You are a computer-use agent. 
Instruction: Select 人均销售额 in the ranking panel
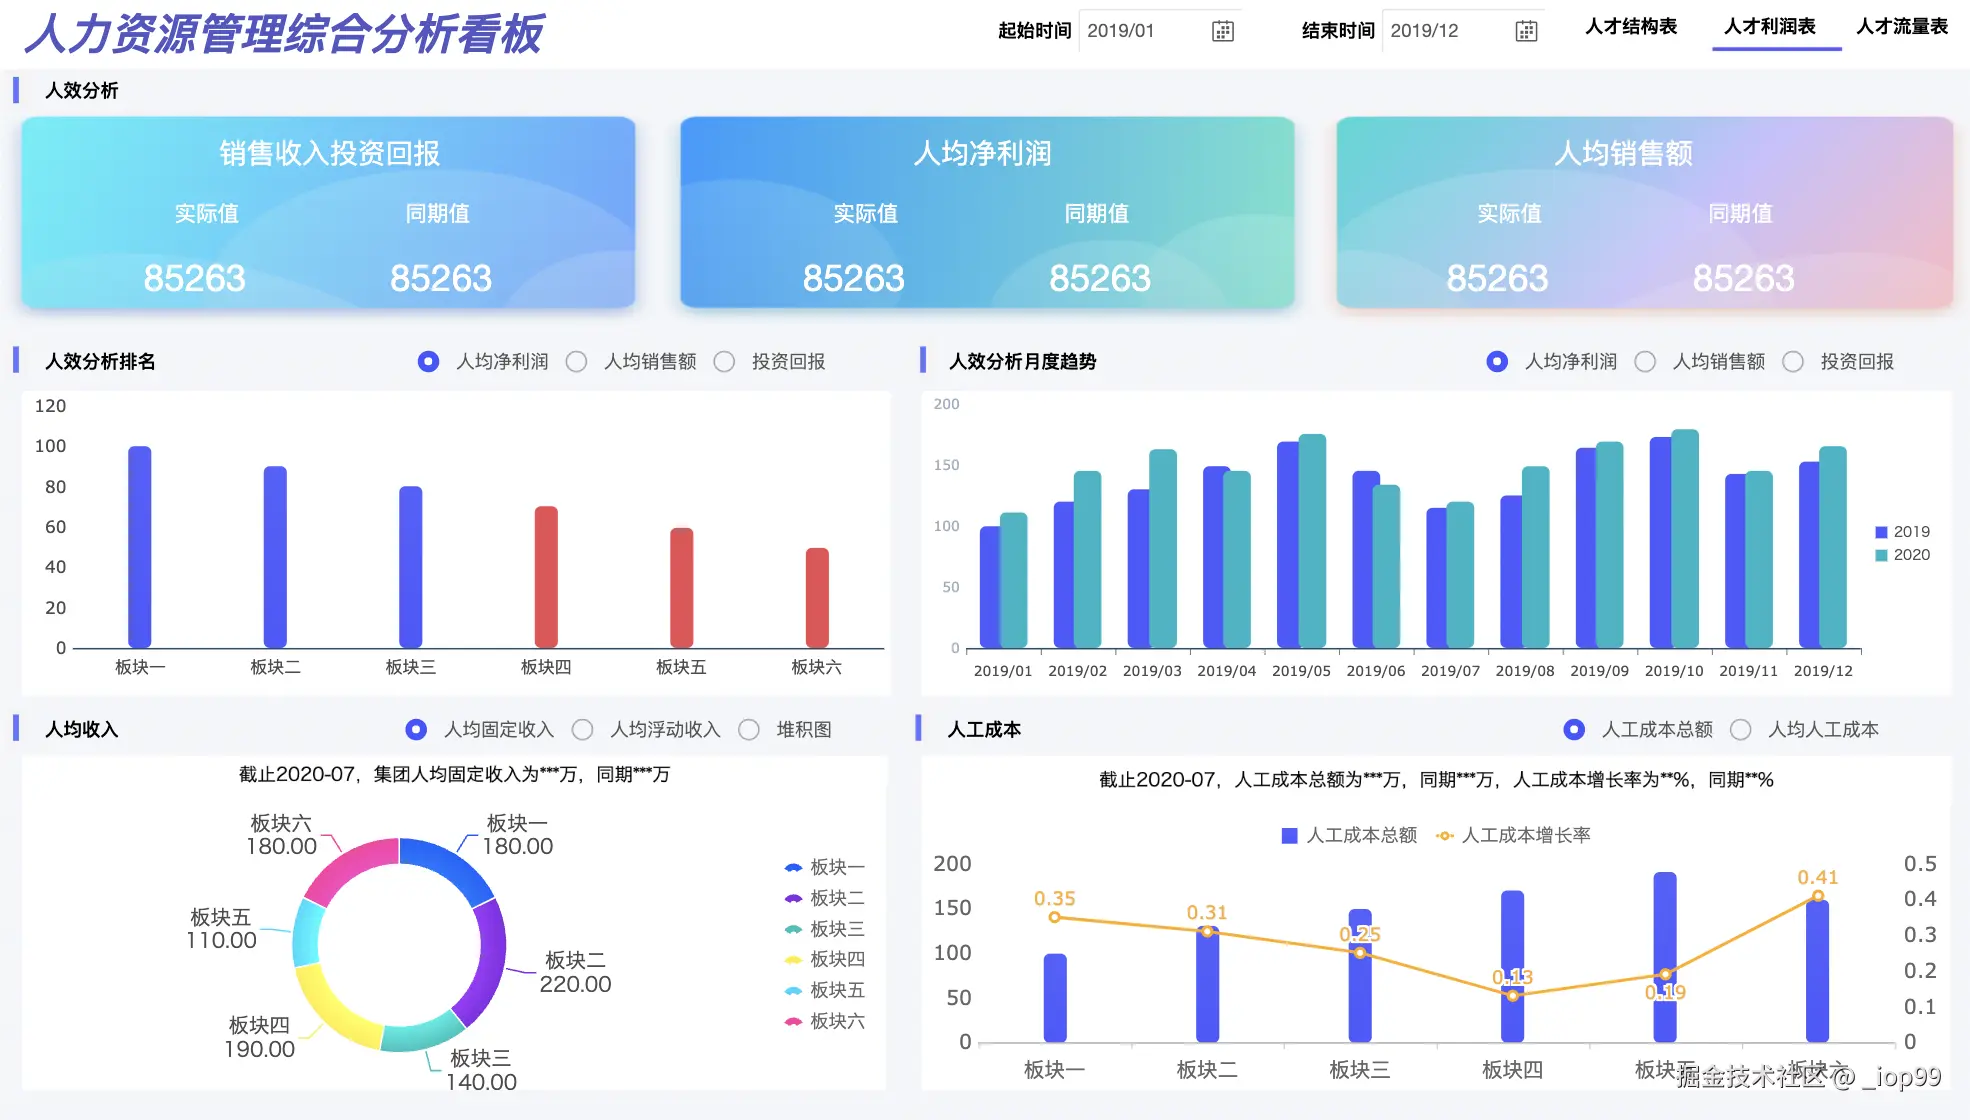577,362
